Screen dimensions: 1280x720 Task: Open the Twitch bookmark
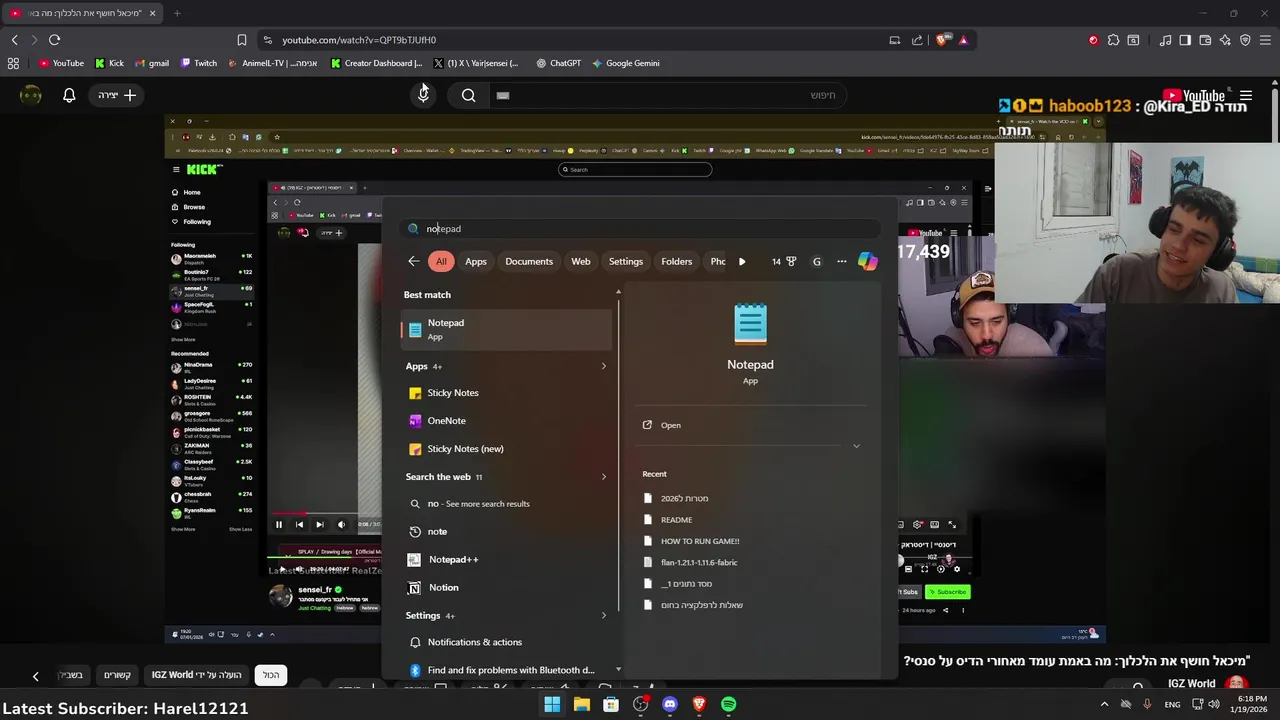[x=199, y=63]
